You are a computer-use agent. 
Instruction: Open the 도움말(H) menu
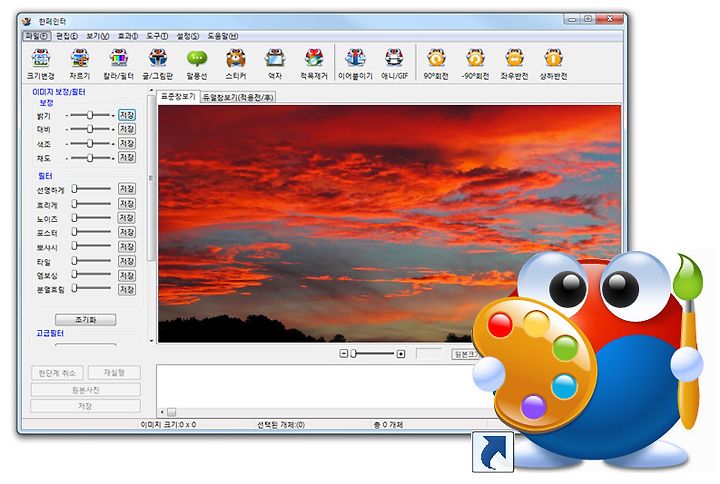[x=223, y=36]
